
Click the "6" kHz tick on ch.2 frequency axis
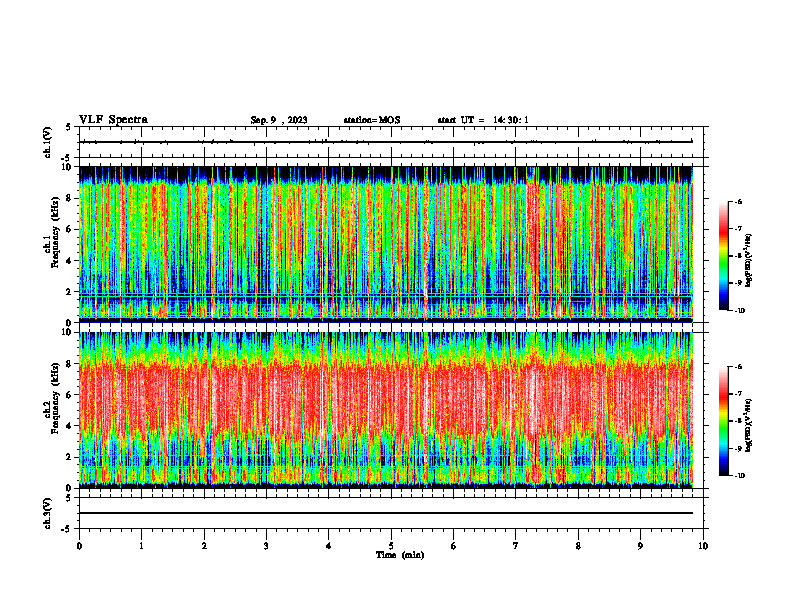[70, 395]
